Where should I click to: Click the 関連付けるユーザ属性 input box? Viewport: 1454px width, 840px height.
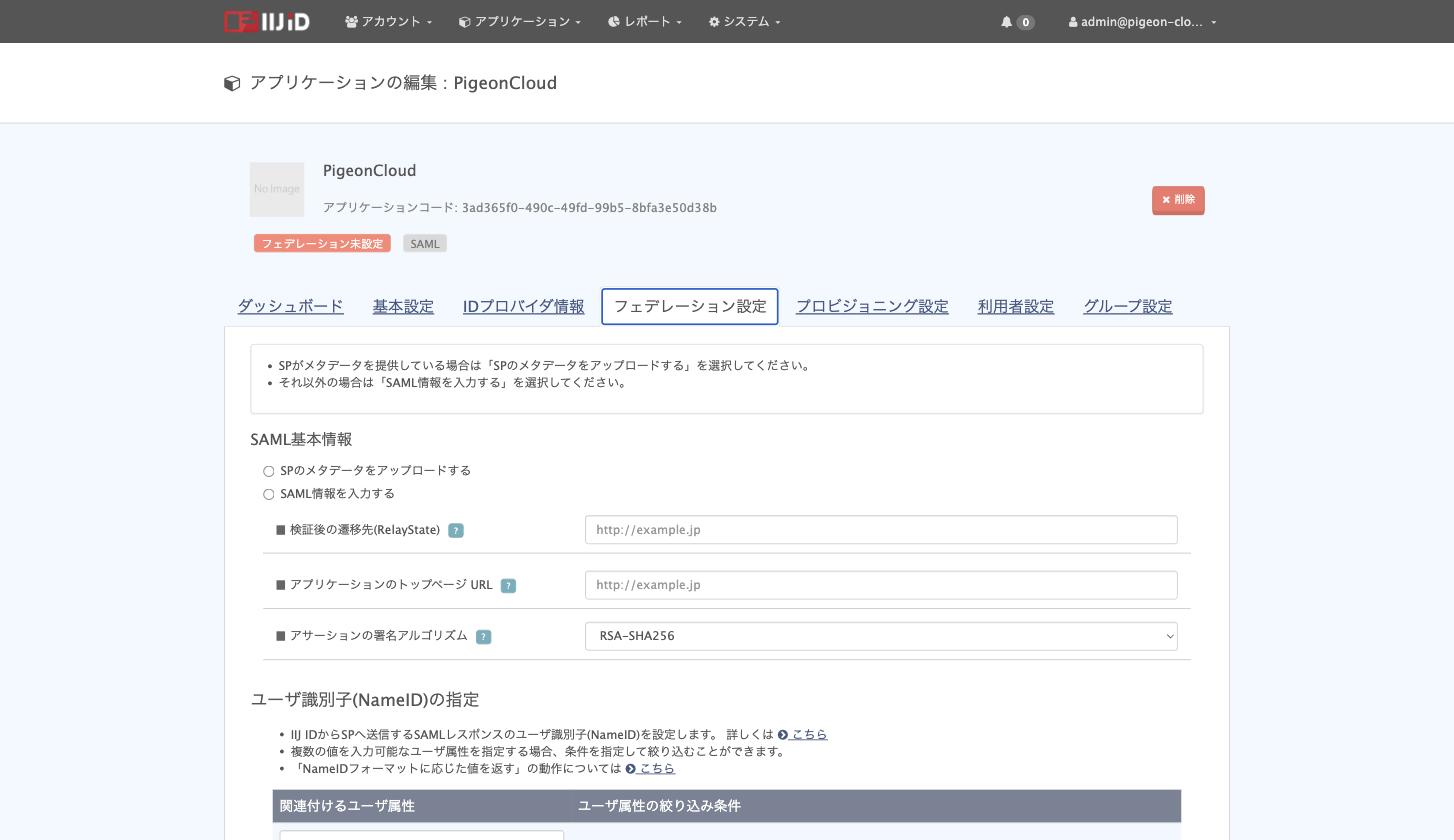422,835
